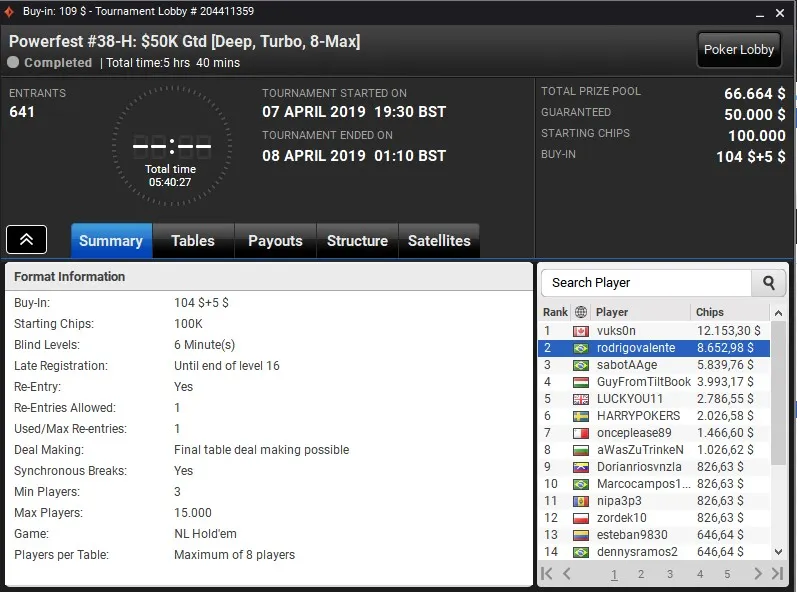Go to the last page of players
Viewport: 797px width, 592px height.
tap(777, 574)
